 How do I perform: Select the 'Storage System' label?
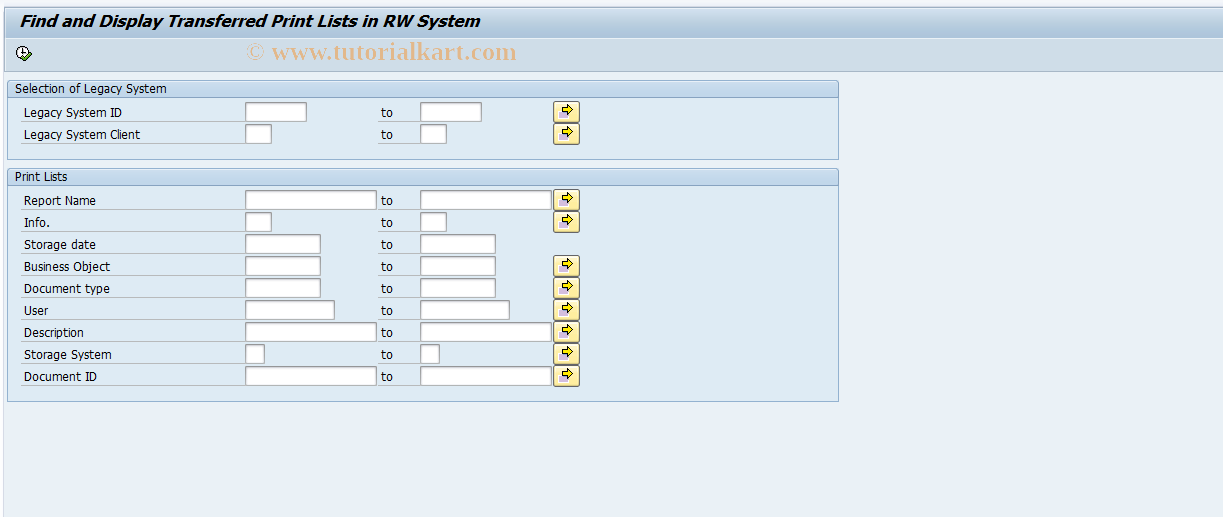(68, 355)
